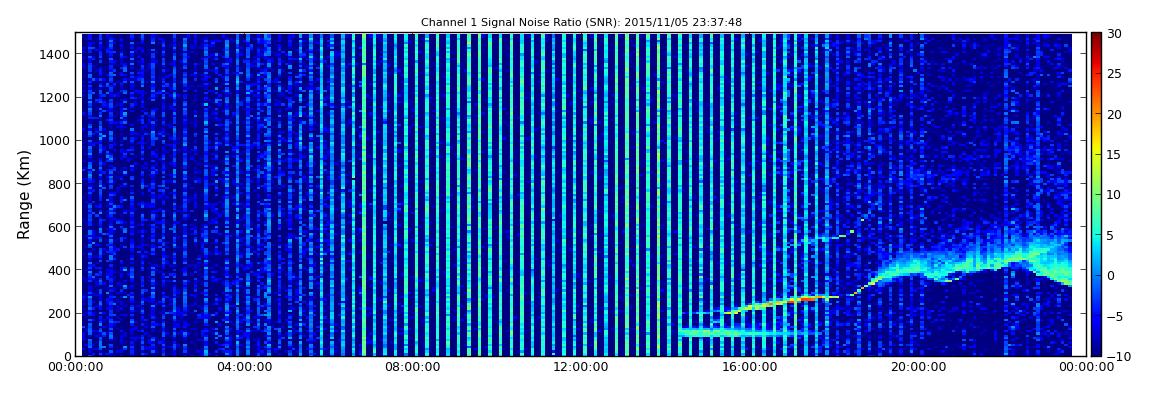Click the 08:00:00 time tick label
1150x407 pixels.
[x=413, y=367]
